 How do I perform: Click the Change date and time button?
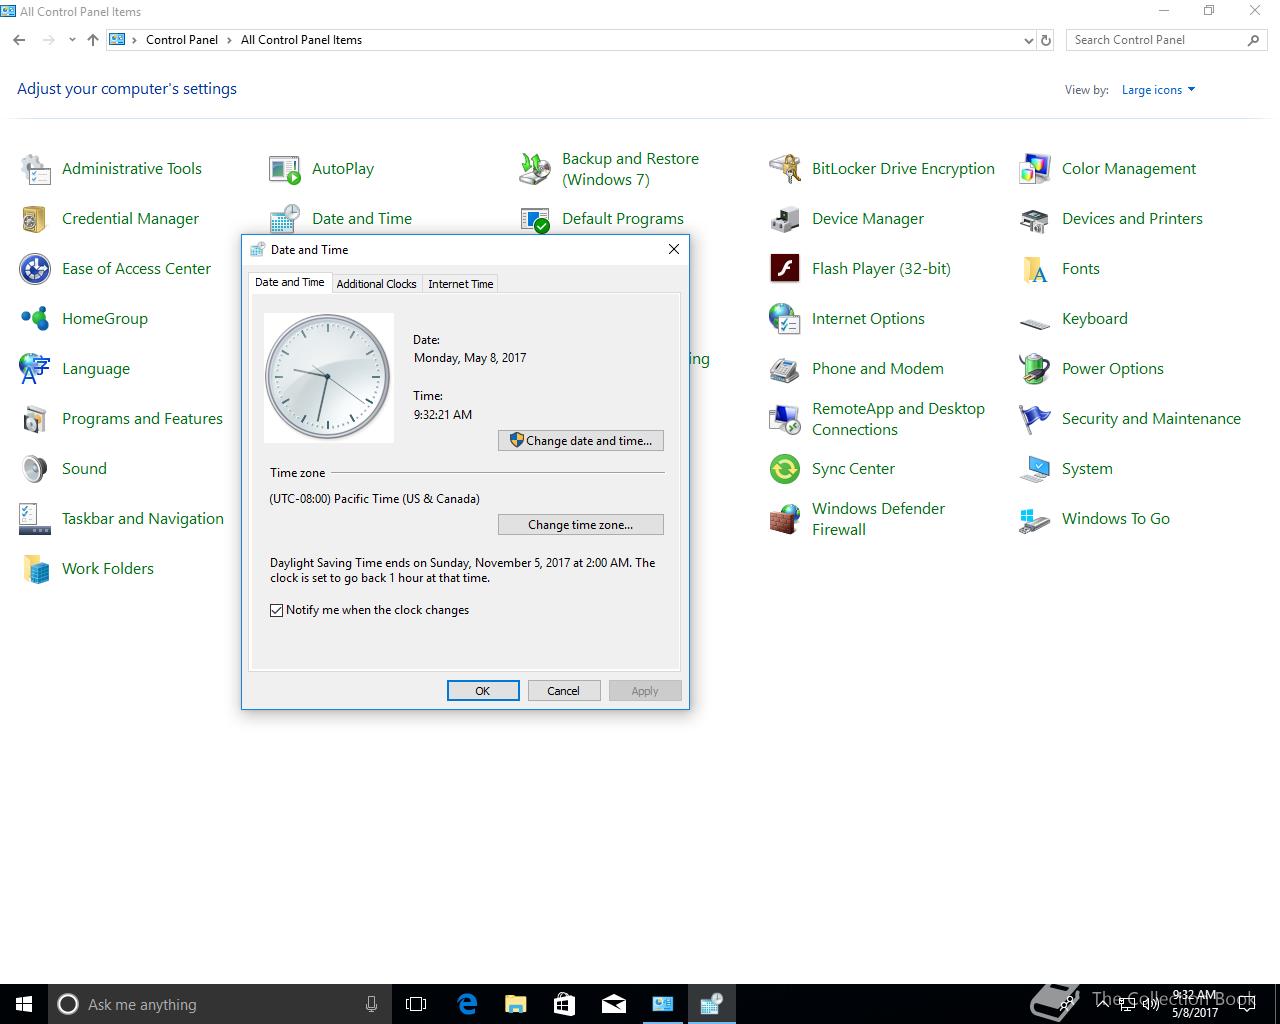tap(580, 440)
